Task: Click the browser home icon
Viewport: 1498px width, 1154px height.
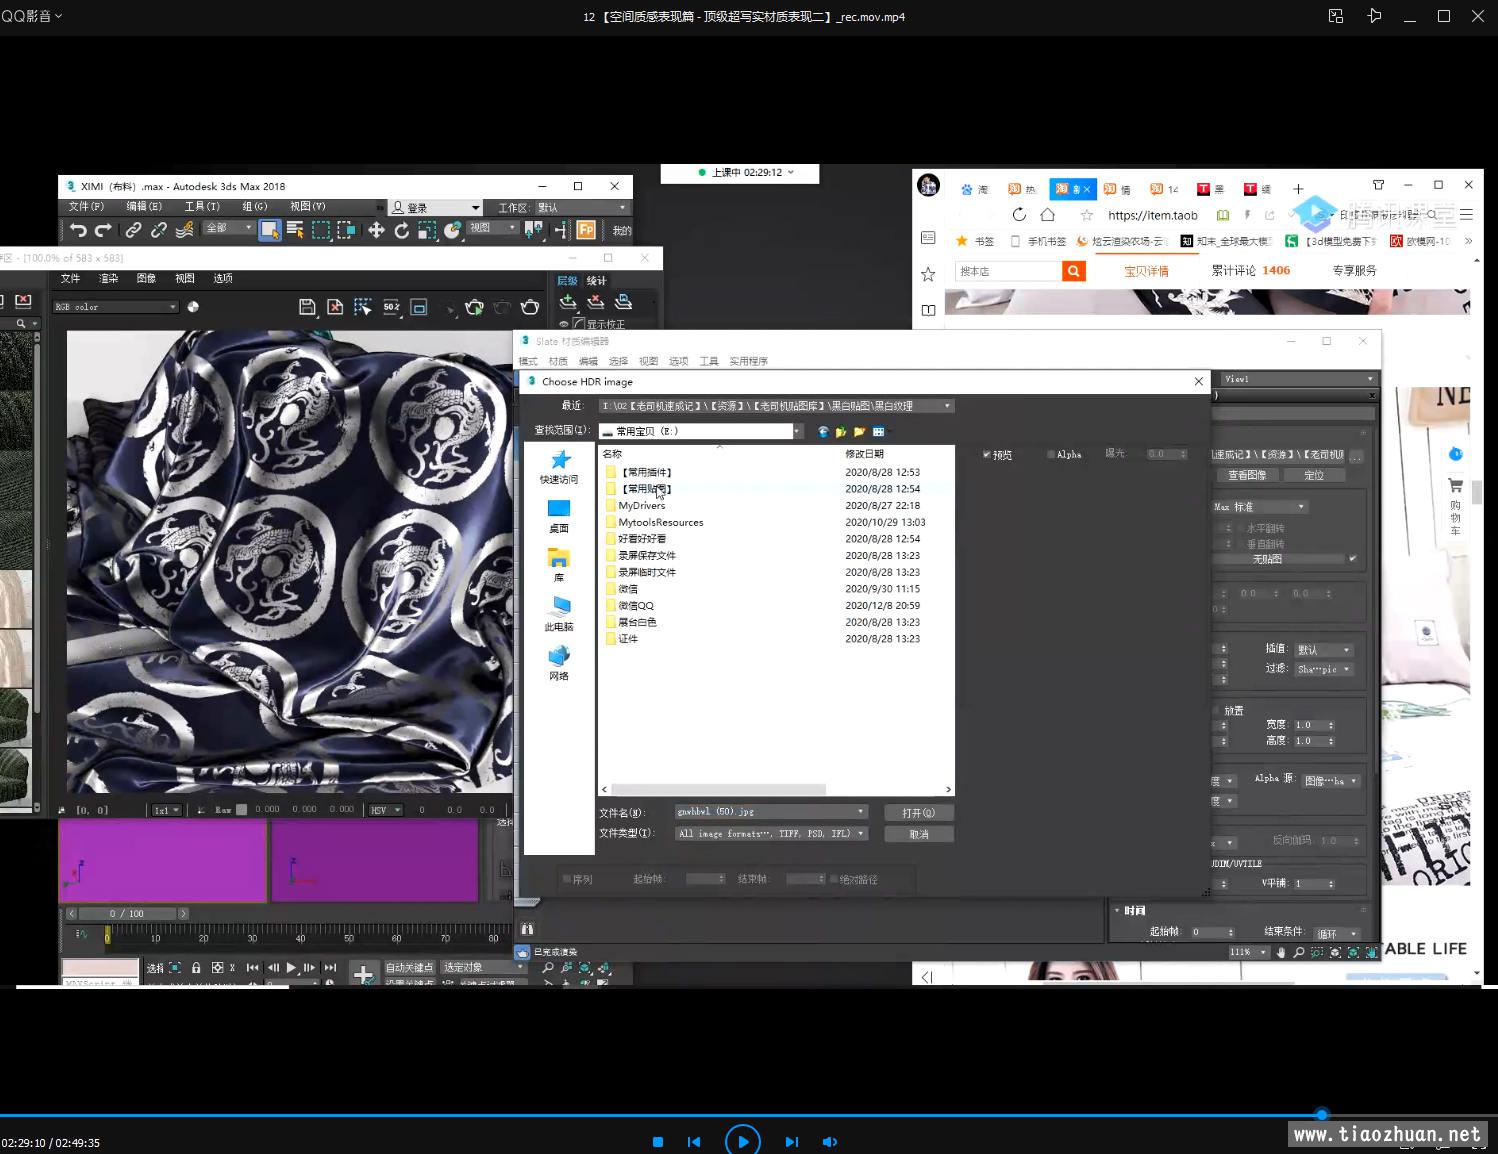Action: 1047,214
